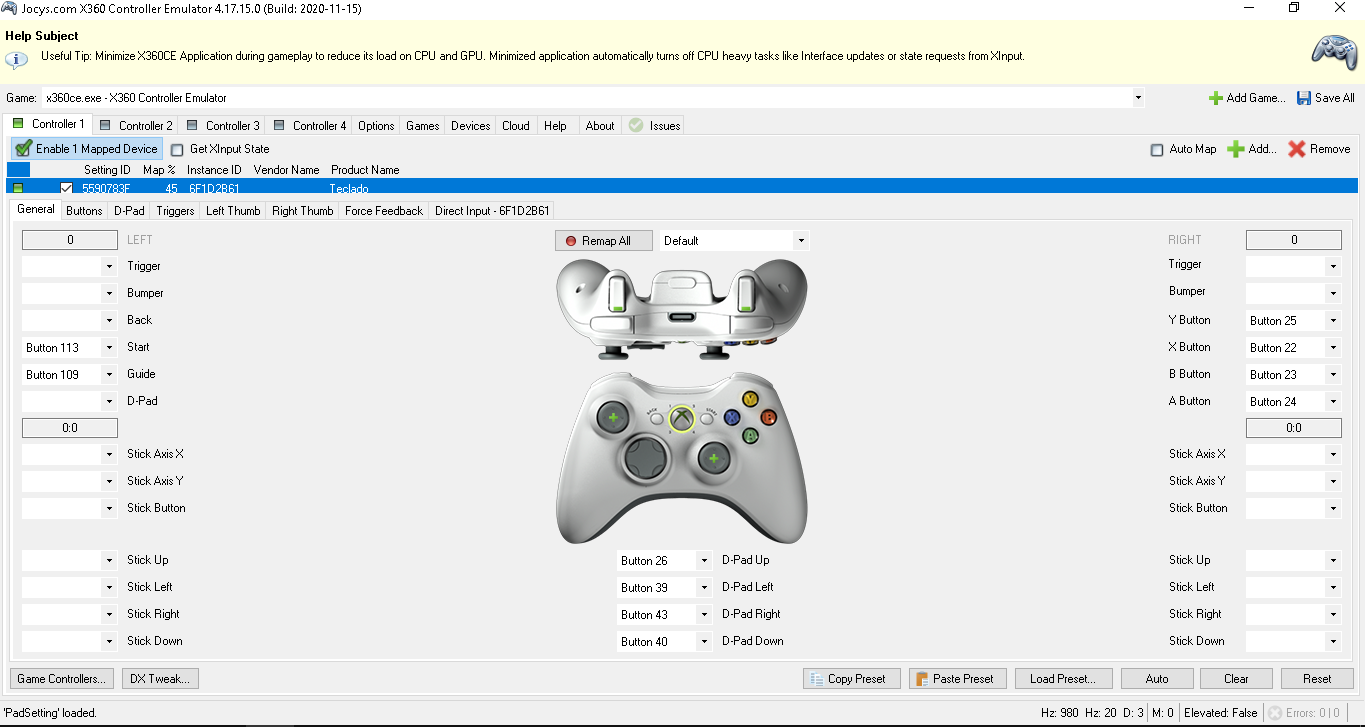This screenshot has width=1367, height=727.
Task: Click the right trigger on the top-view controller
Action: coord(745,293)
